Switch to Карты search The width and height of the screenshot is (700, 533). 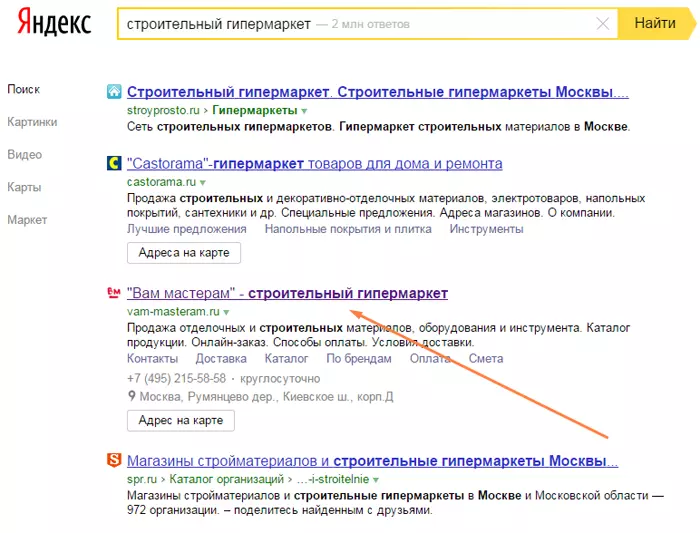(x=24, y=187)
